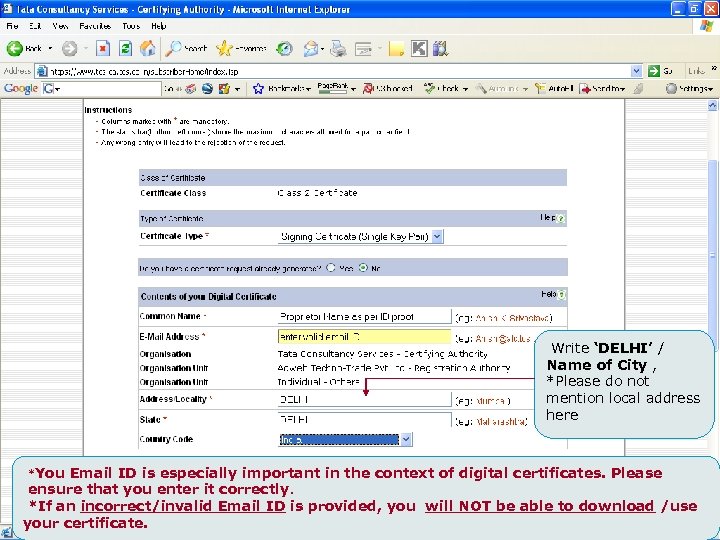Click the Google toolbar search box

(x=107, y=89)
